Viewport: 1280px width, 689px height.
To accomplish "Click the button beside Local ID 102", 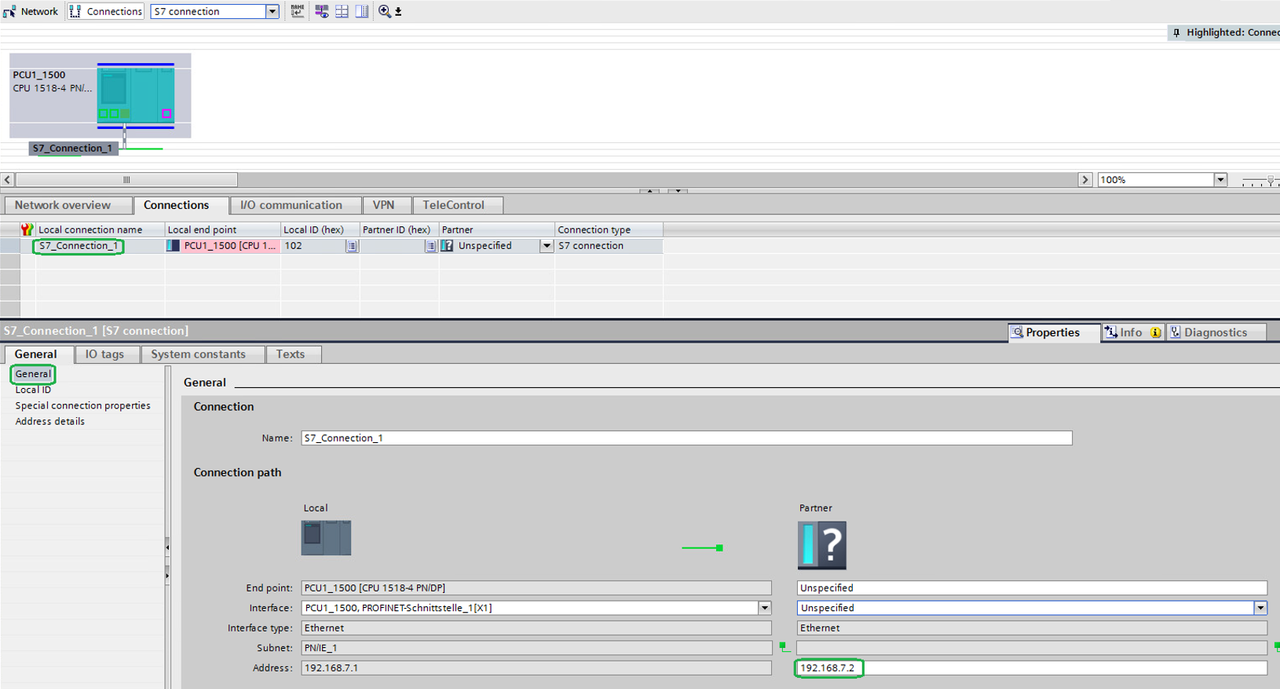I will coord(352,246).
